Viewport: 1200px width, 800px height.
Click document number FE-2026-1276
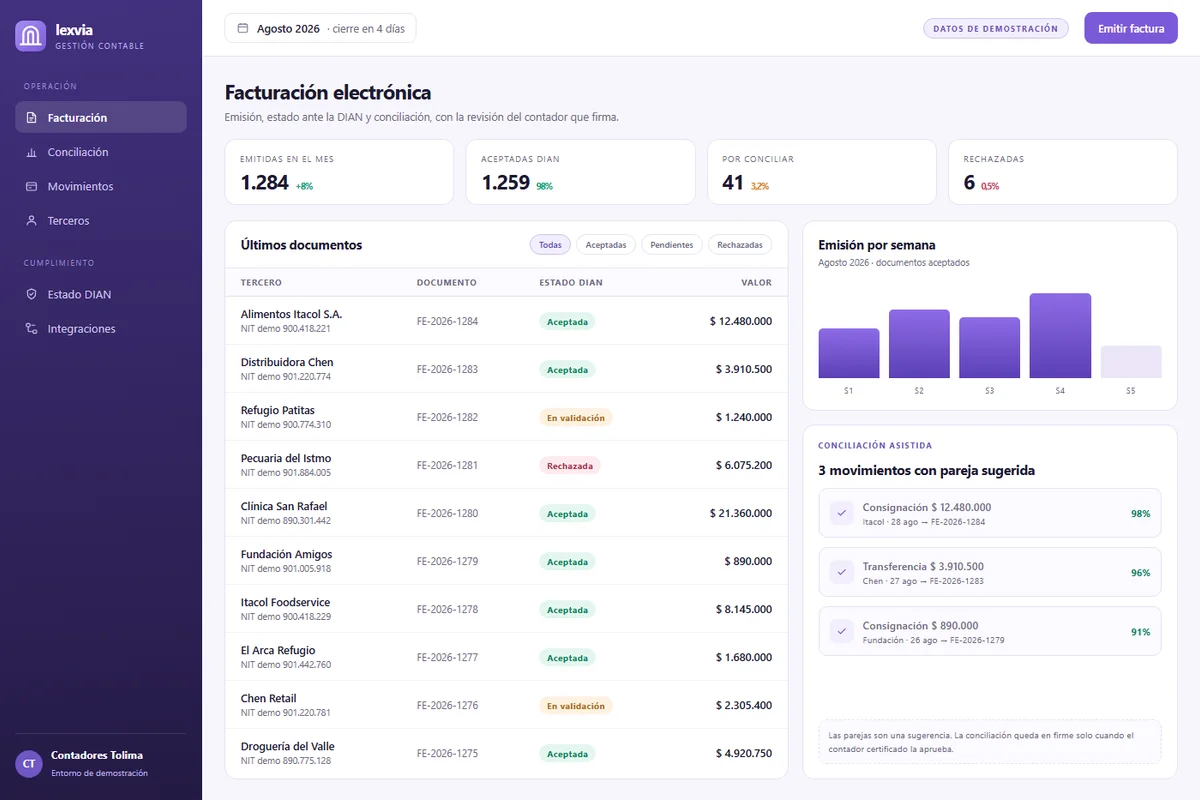coord(447,705)
